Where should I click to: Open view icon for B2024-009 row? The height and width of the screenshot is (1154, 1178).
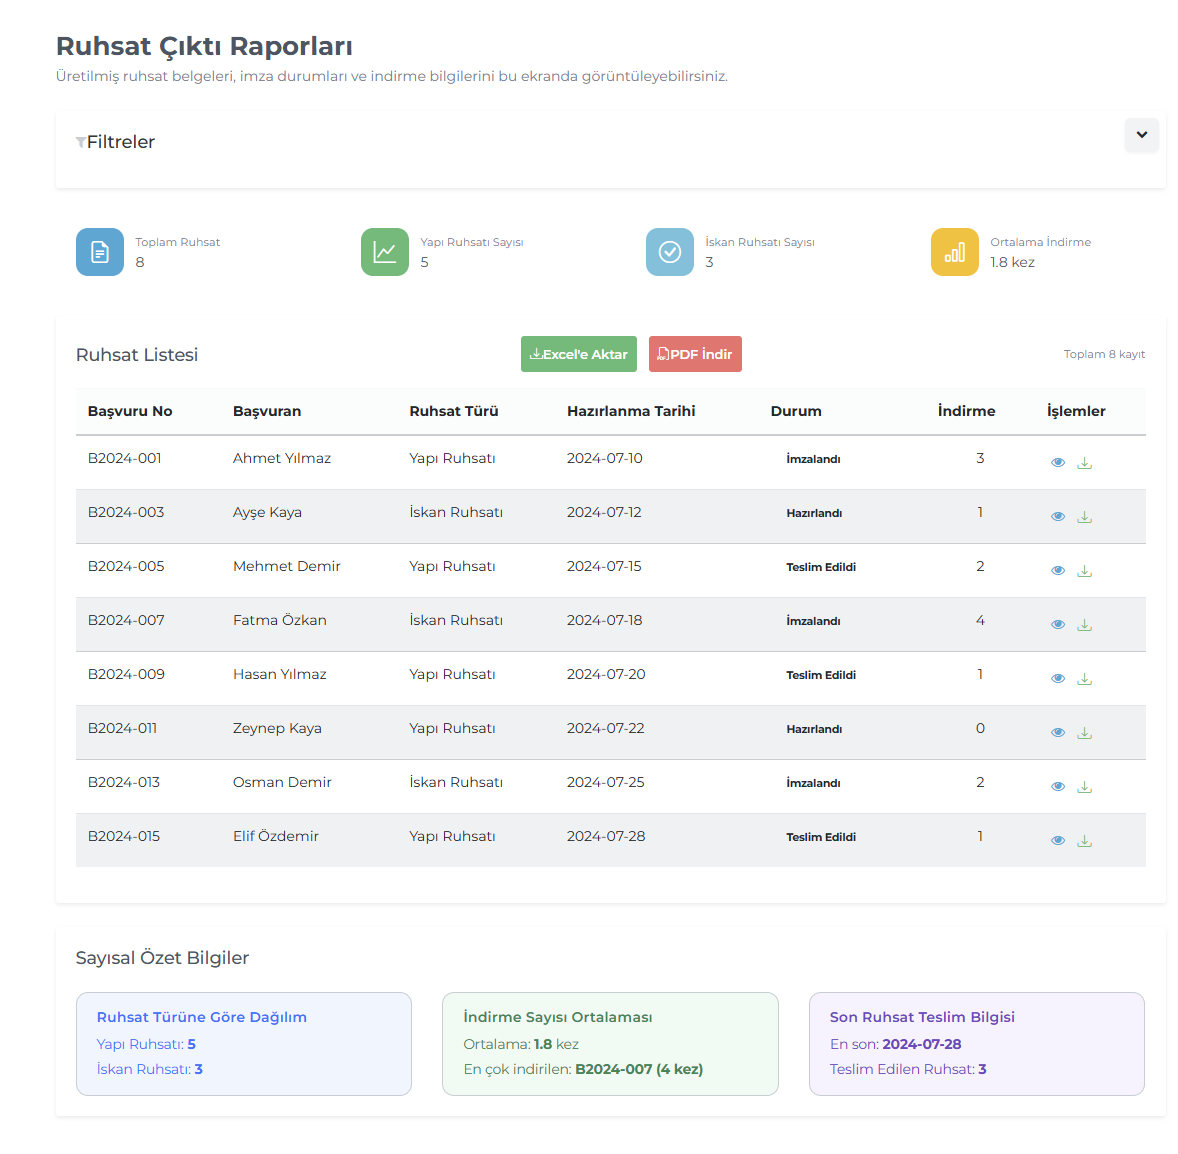[x=1057, y=679]
